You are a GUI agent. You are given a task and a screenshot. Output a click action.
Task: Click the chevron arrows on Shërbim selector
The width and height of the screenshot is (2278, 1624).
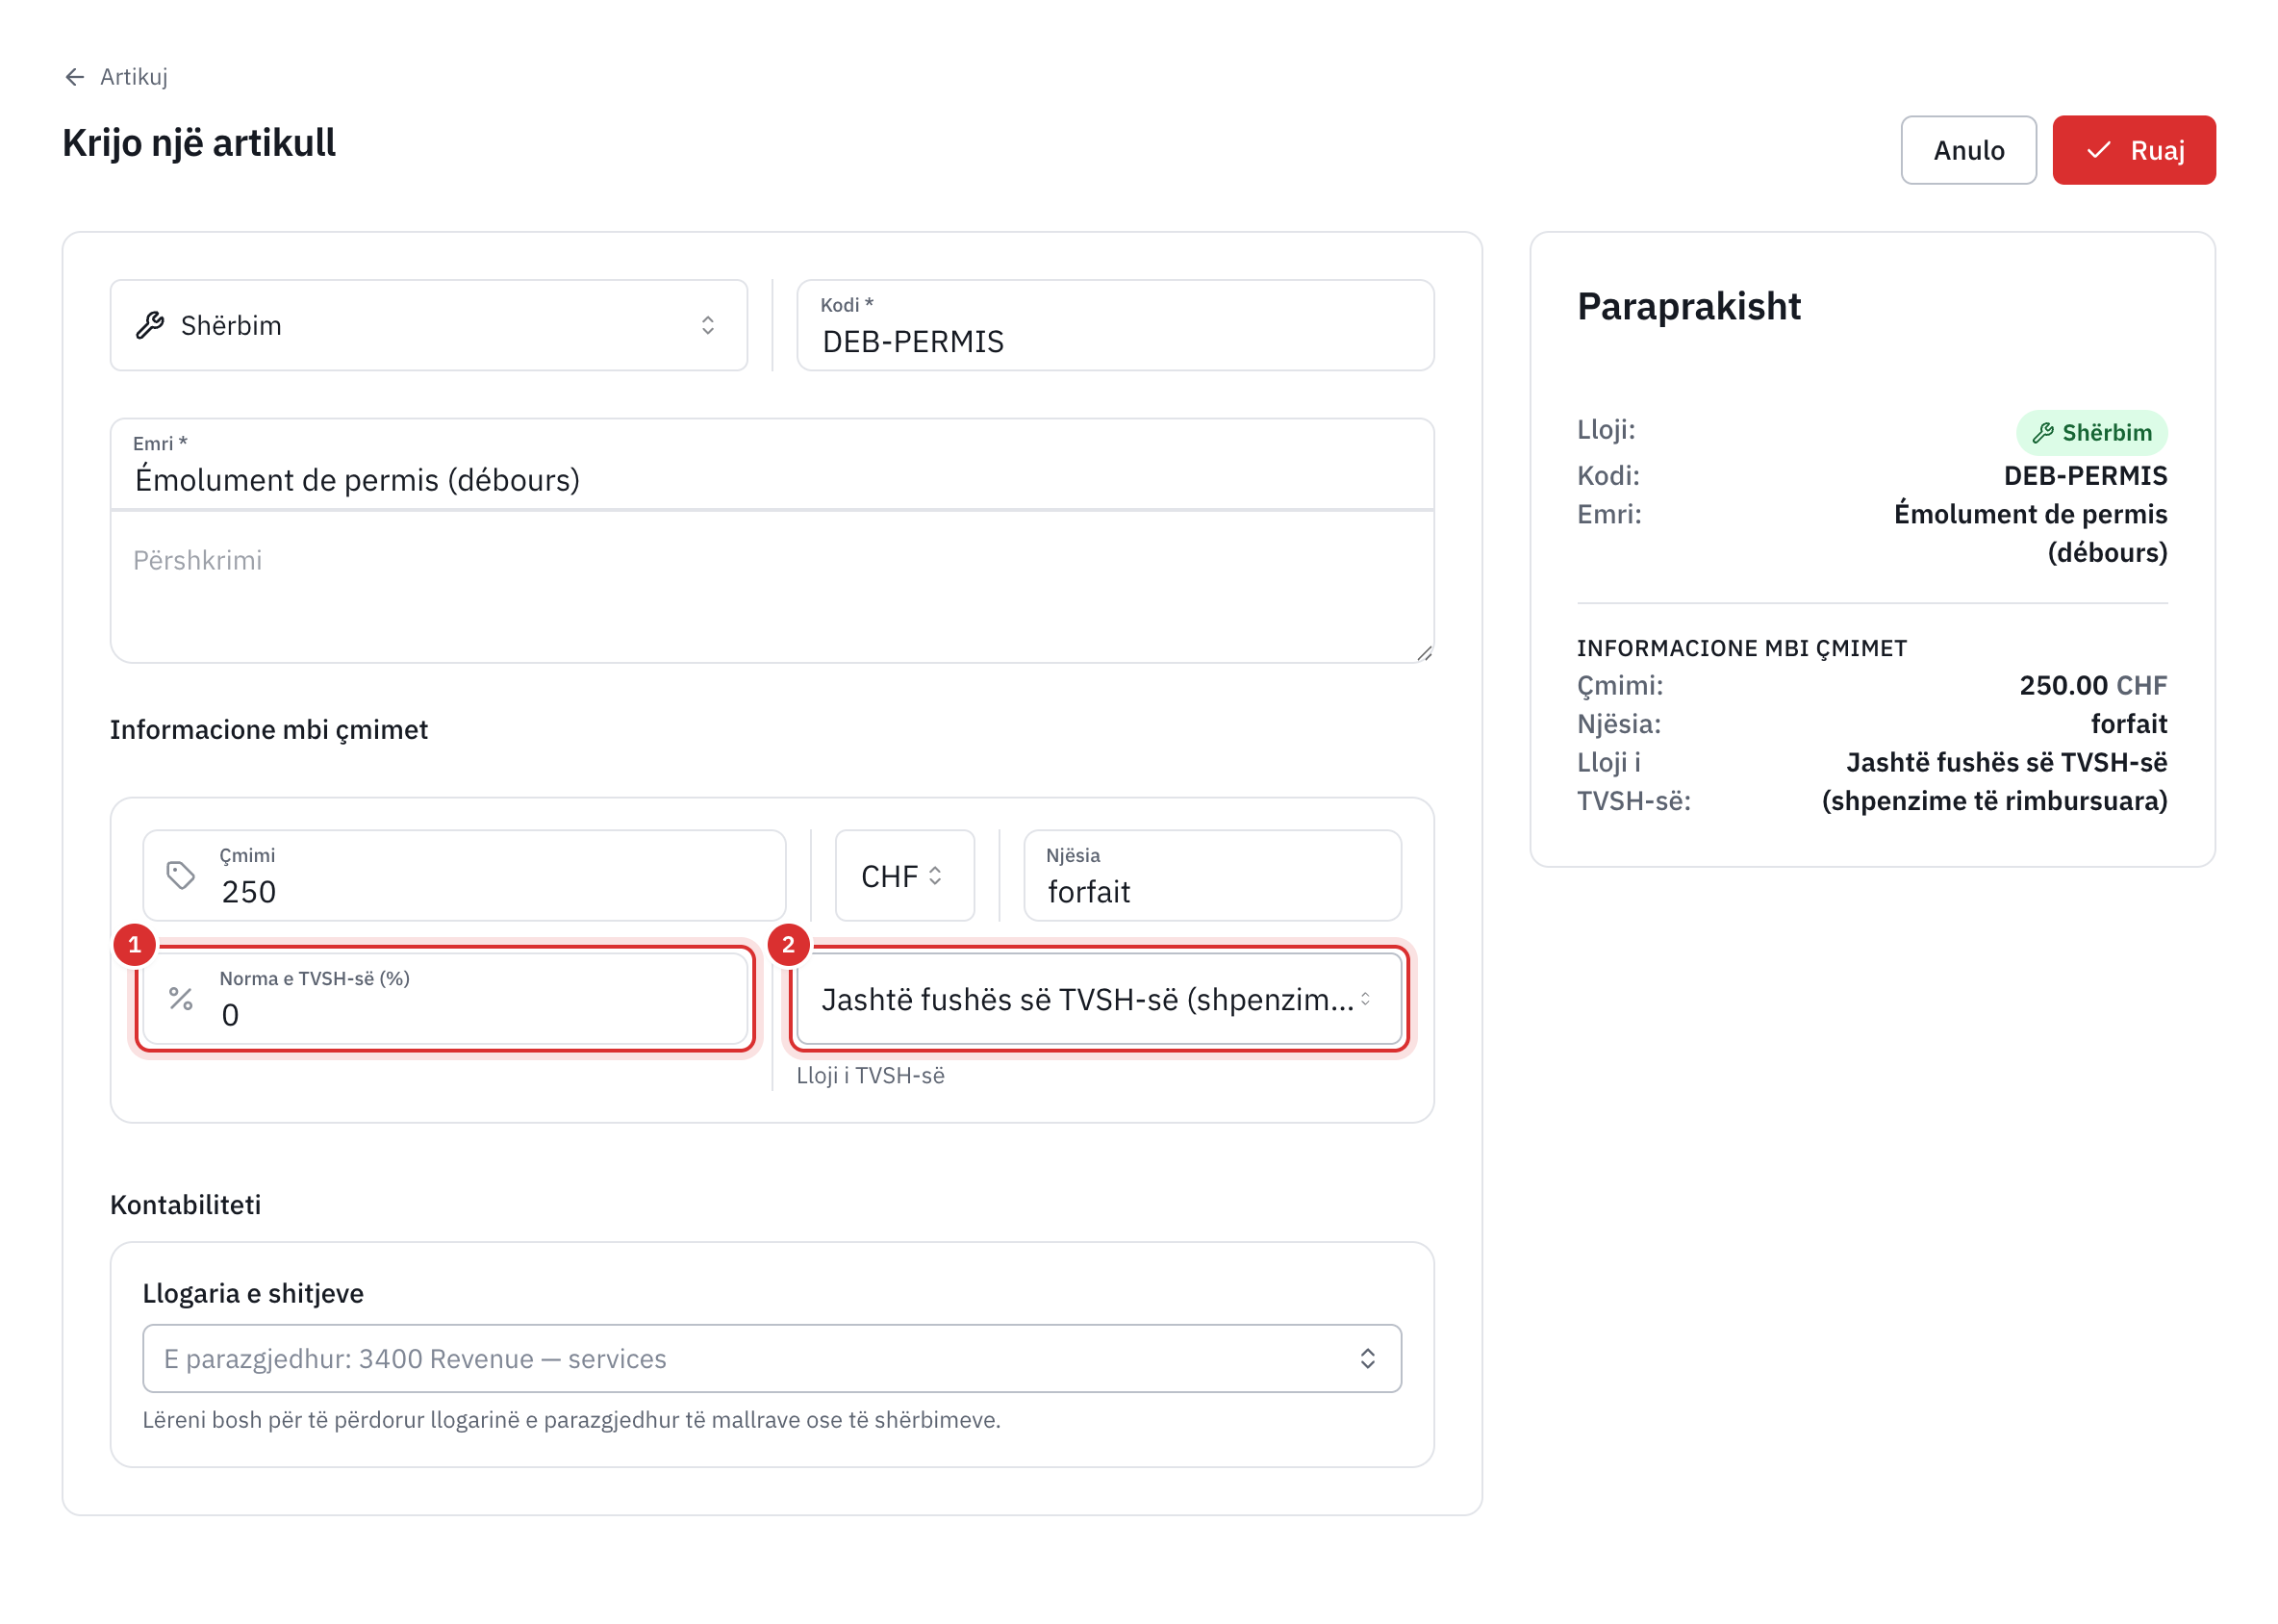(708, 325)
